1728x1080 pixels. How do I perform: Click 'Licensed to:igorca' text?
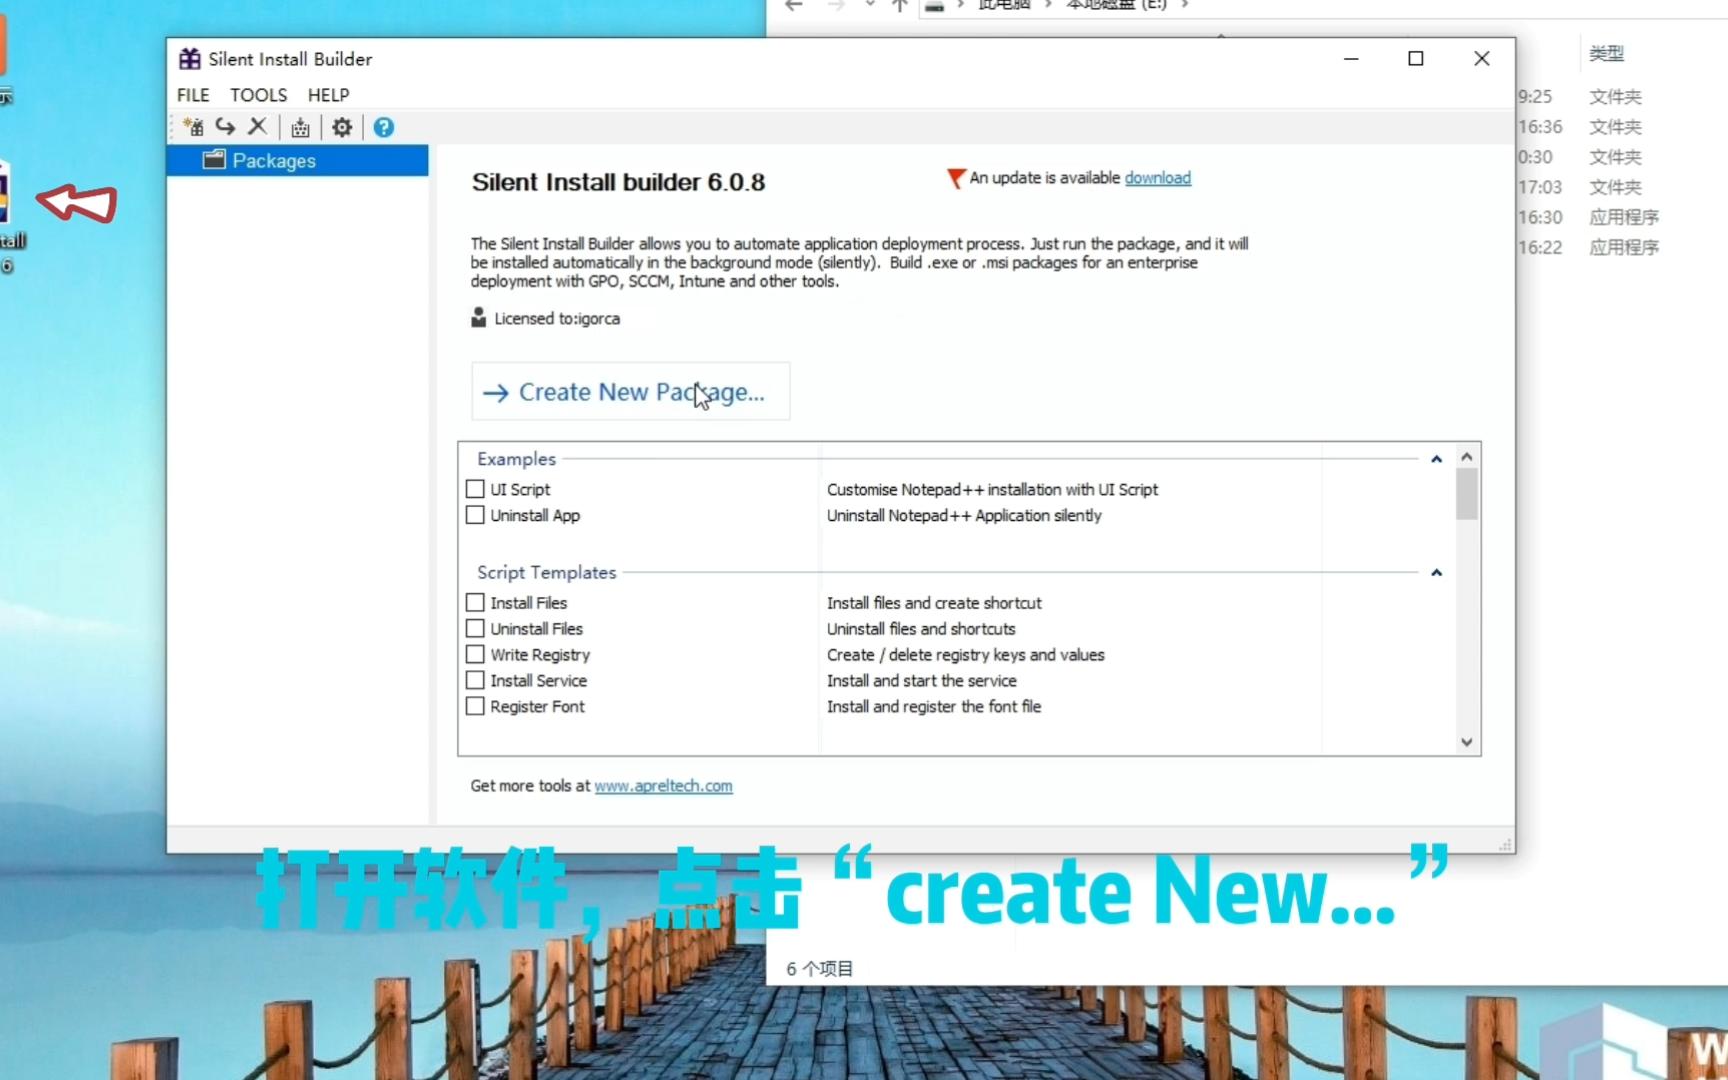pyautogui.click(x=557, y=319)
